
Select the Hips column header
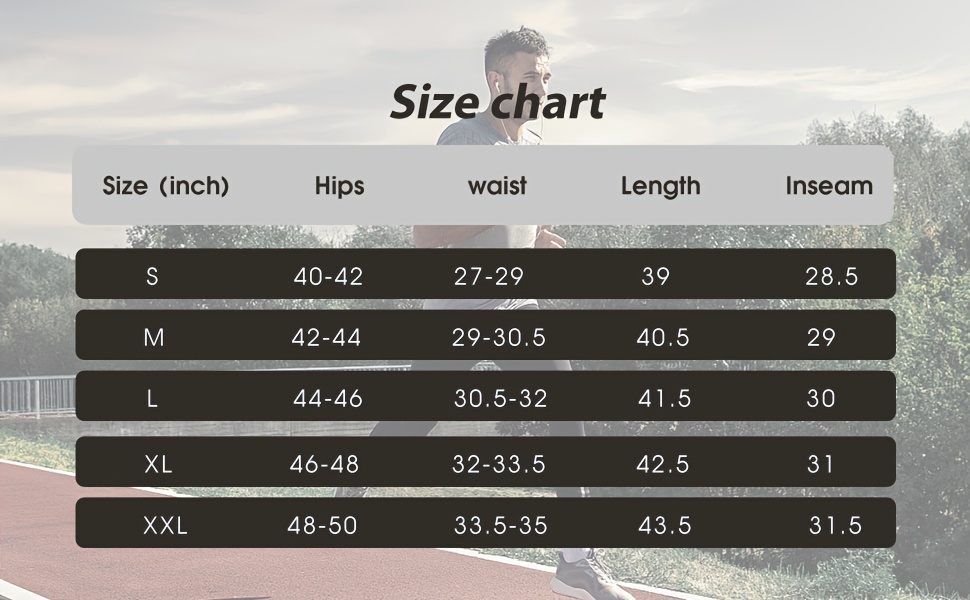coord(339,186)
